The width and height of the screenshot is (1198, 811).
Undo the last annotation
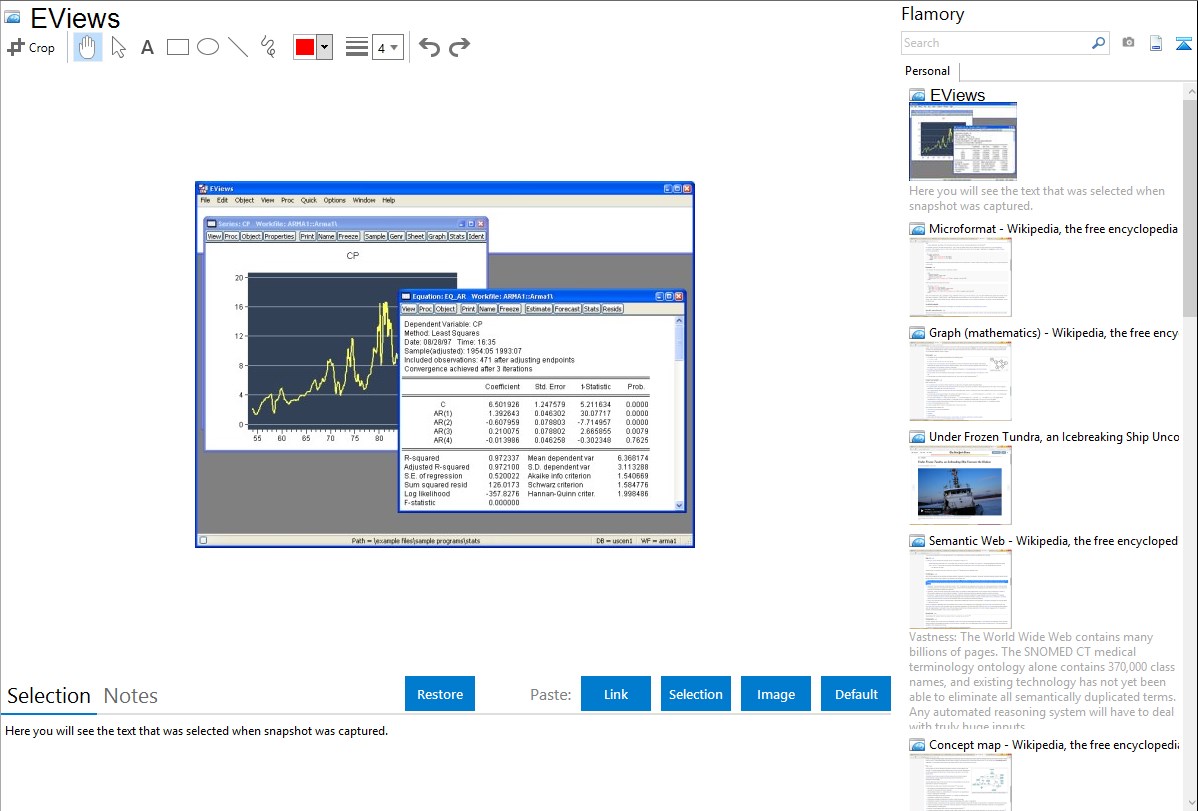pos(429,47)
